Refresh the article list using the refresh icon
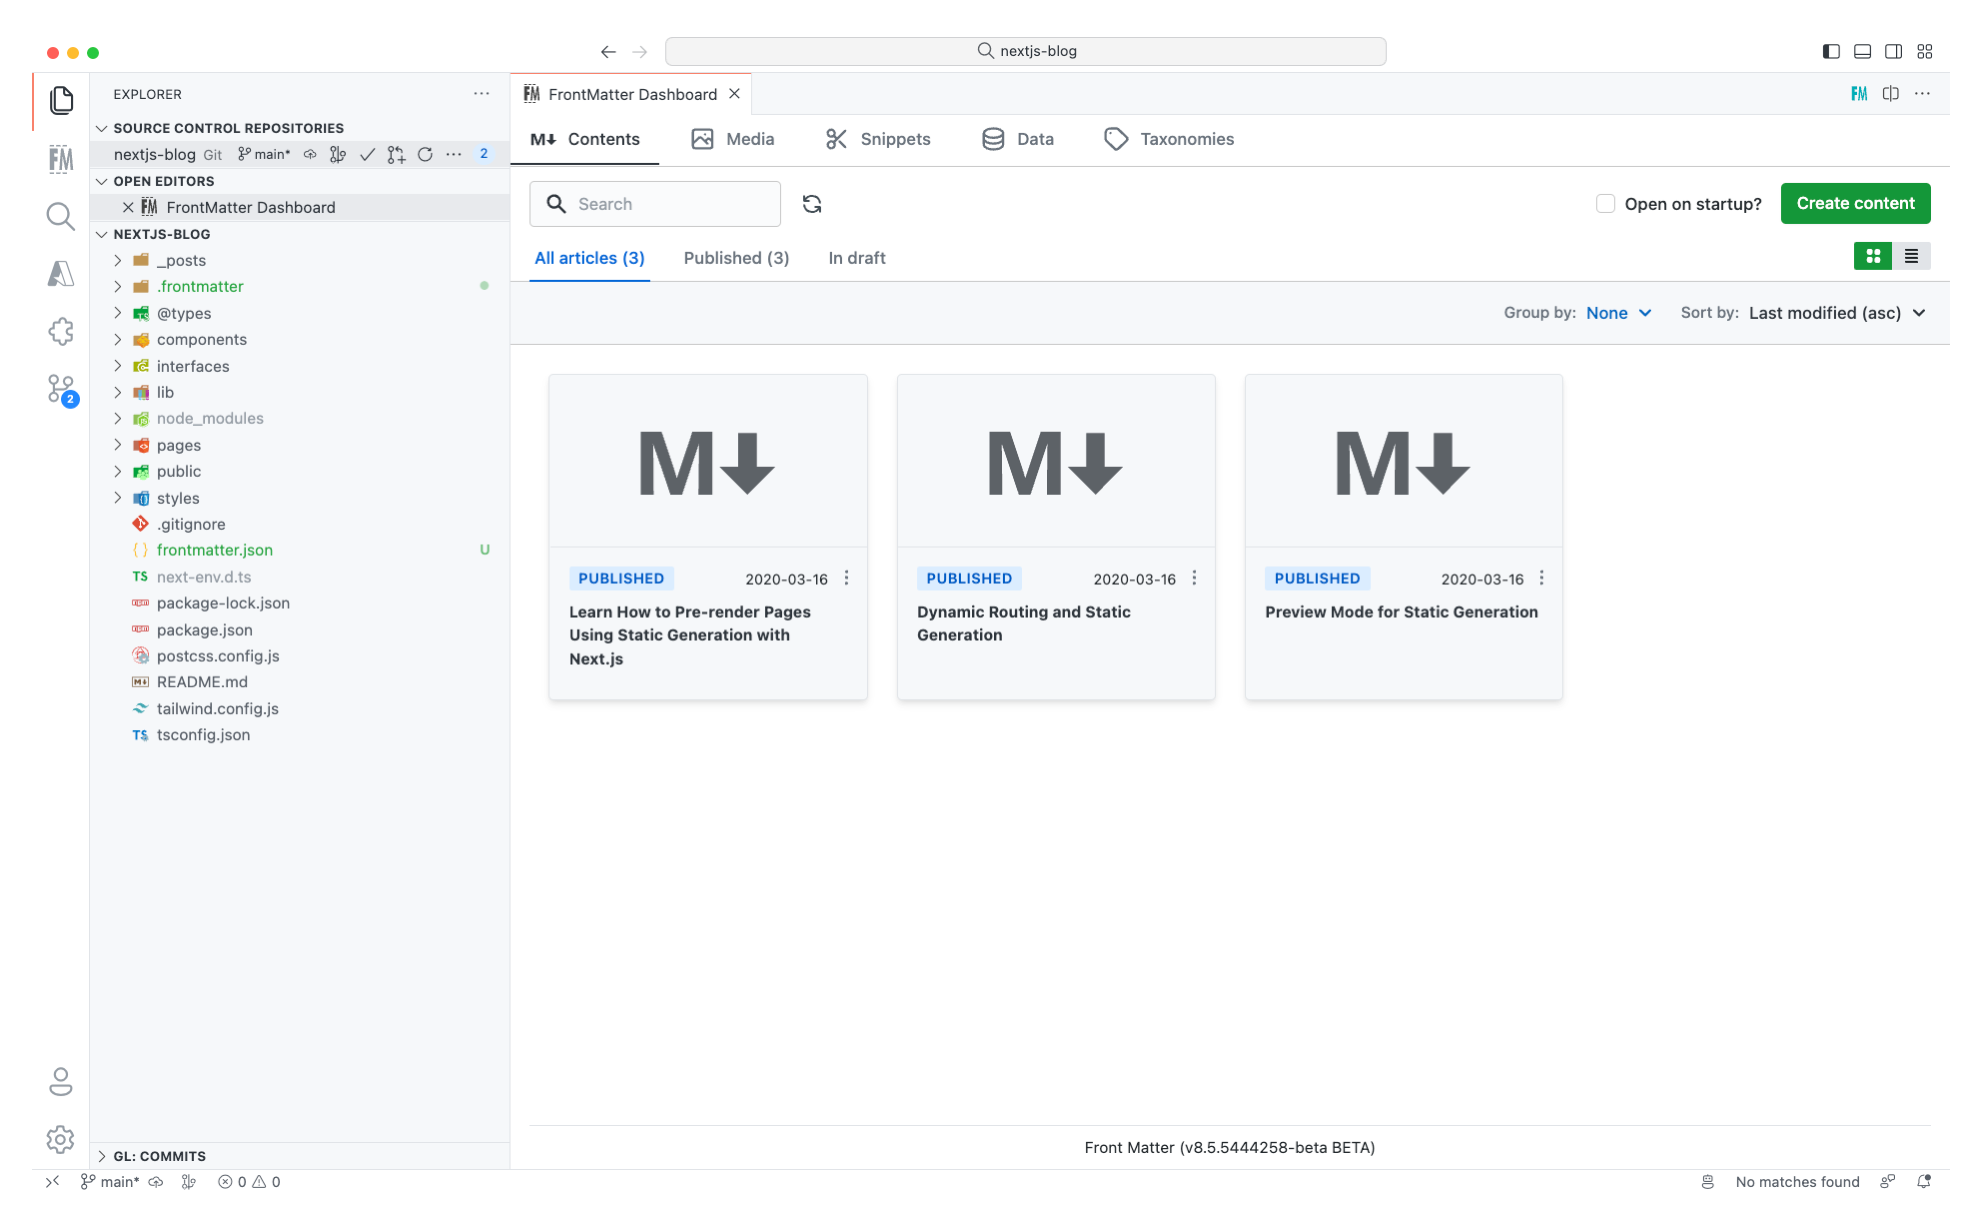Screen dimensions: 1982x1226 812,204
